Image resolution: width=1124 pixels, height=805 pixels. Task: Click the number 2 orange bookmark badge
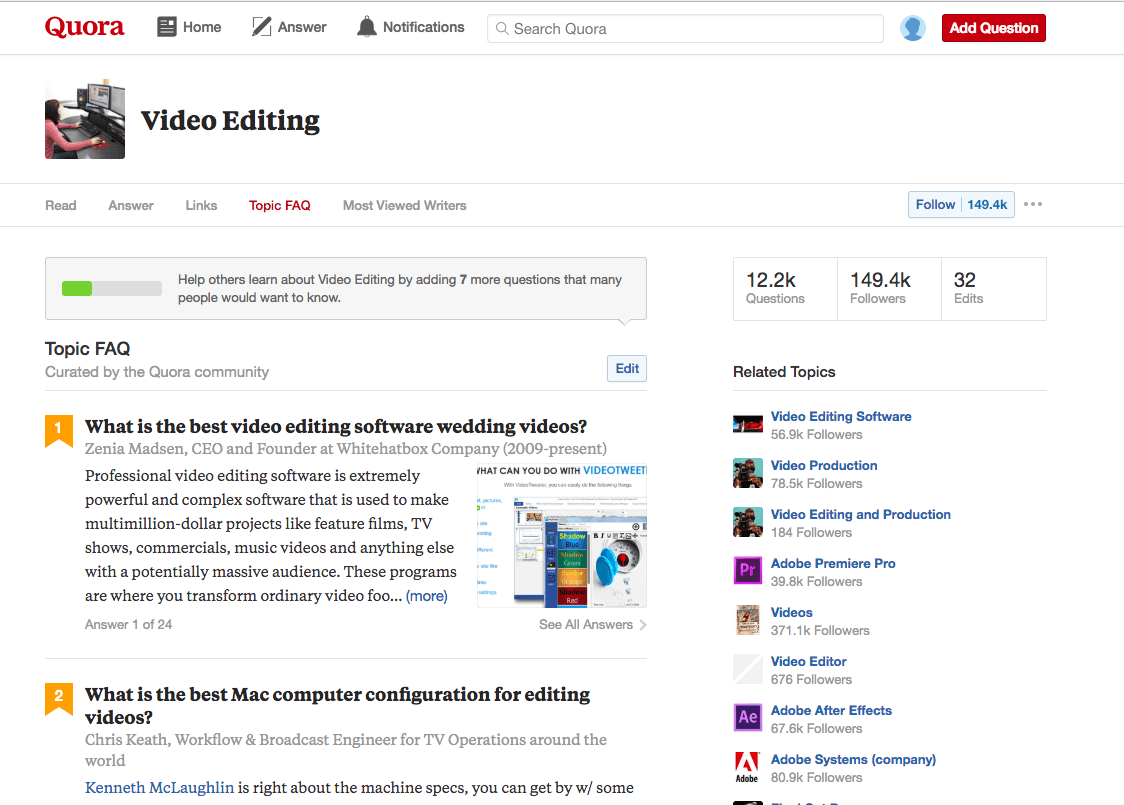[x=59, y=698]
